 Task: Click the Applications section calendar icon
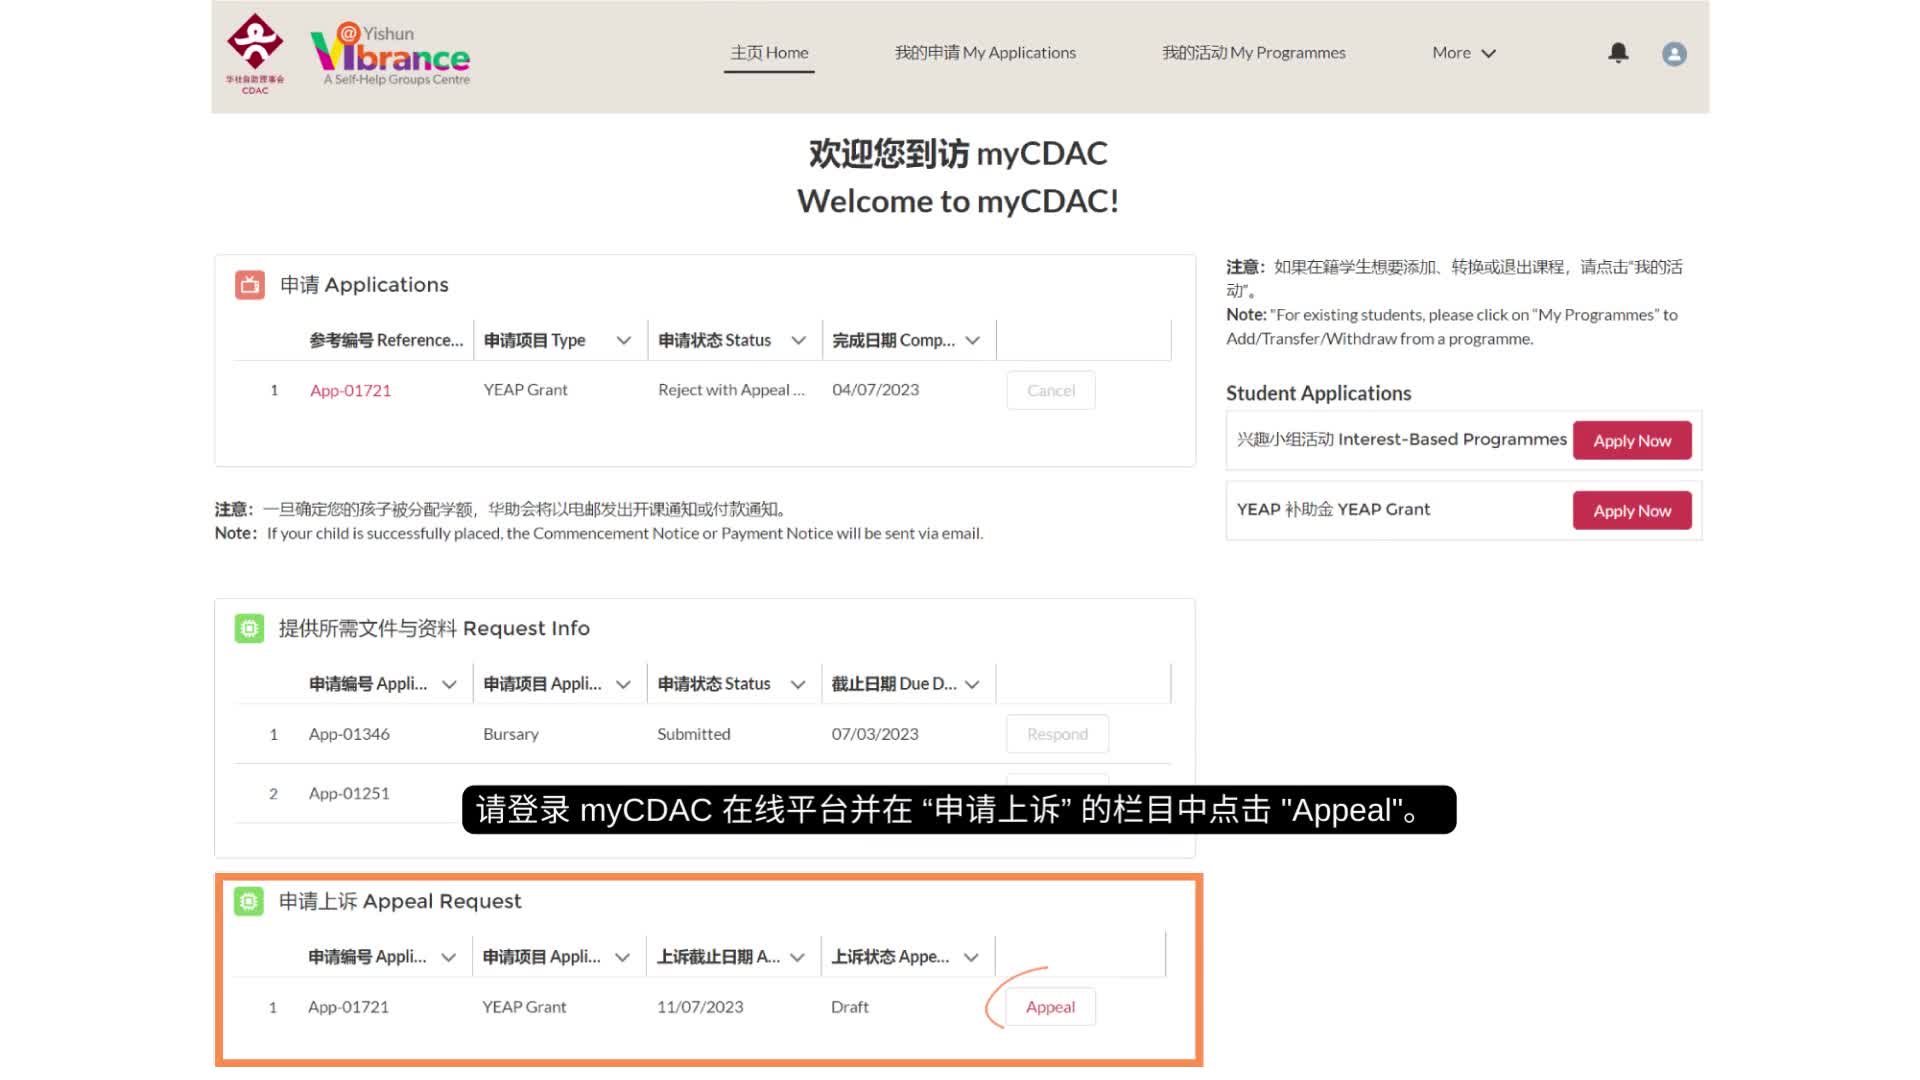[248, 284]
